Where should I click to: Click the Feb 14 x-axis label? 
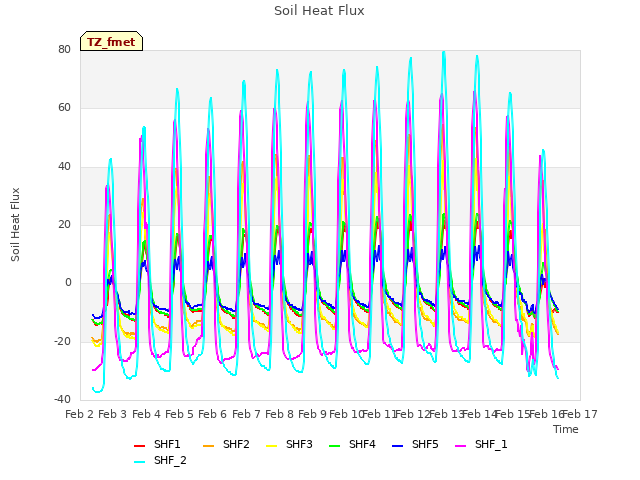[479, 414]
